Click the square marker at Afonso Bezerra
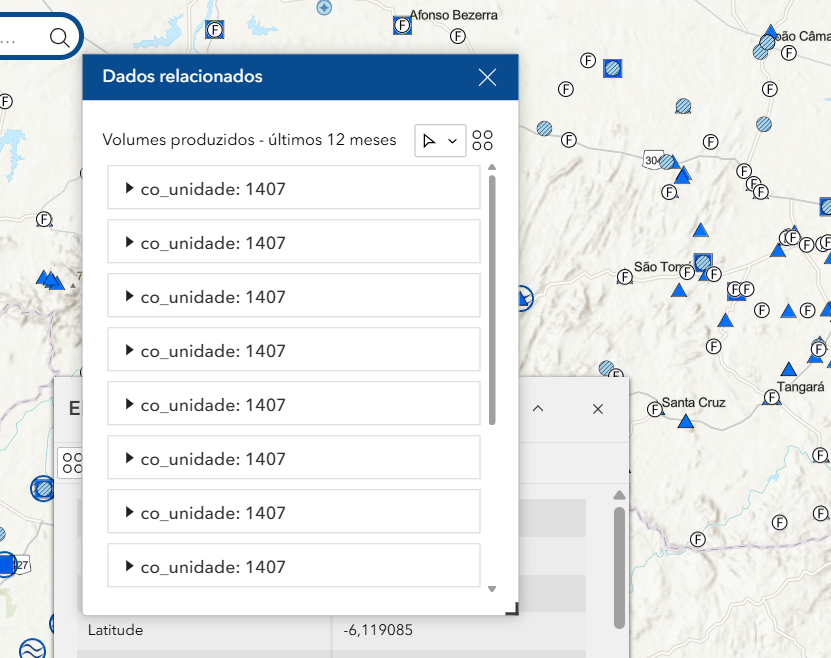The width and height of the screenshot is (831, 658). pyautogui.click(x=403, y=26)
